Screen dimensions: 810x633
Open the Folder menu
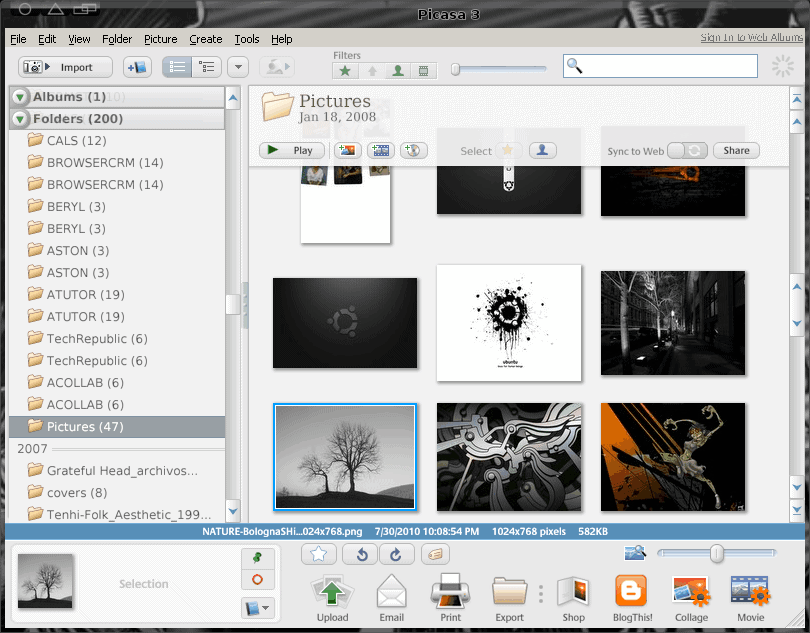coord(117,39)
